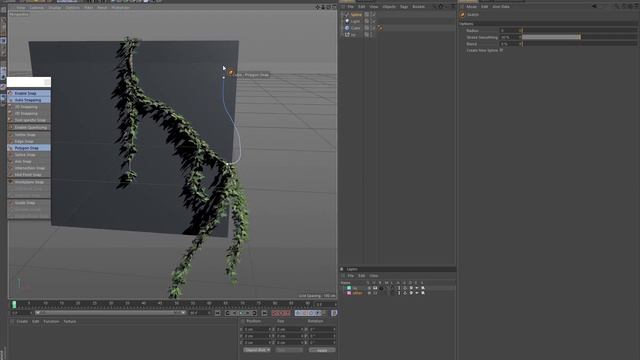Viewport: 640px width, 360px height.
Task: Enable Vertex Snap option
Action: (29, 135)
